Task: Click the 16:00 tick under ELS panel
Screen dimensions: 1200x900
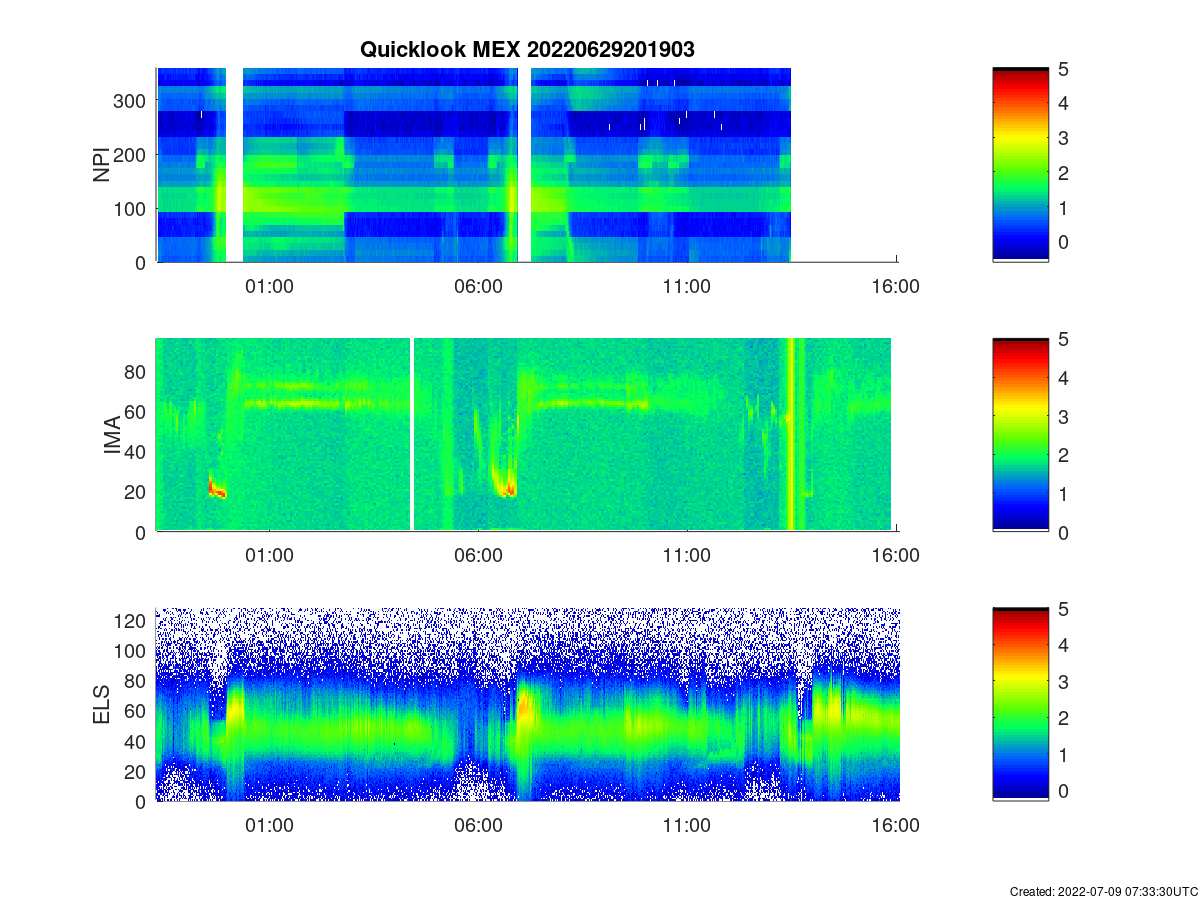Action: click(x=896, y=826)
